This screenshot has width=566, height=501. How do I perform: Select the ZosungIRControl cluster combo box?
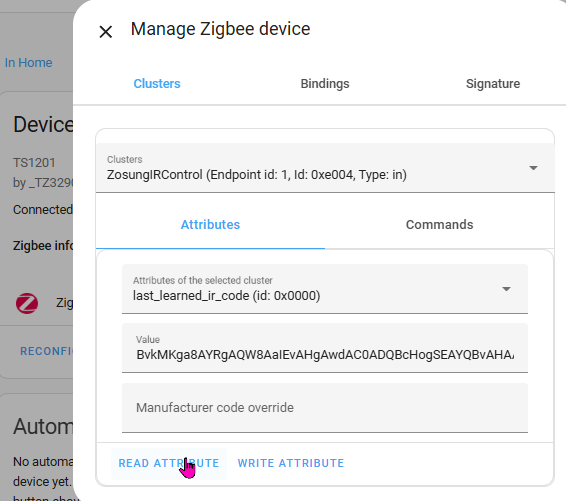pos(325,168)
